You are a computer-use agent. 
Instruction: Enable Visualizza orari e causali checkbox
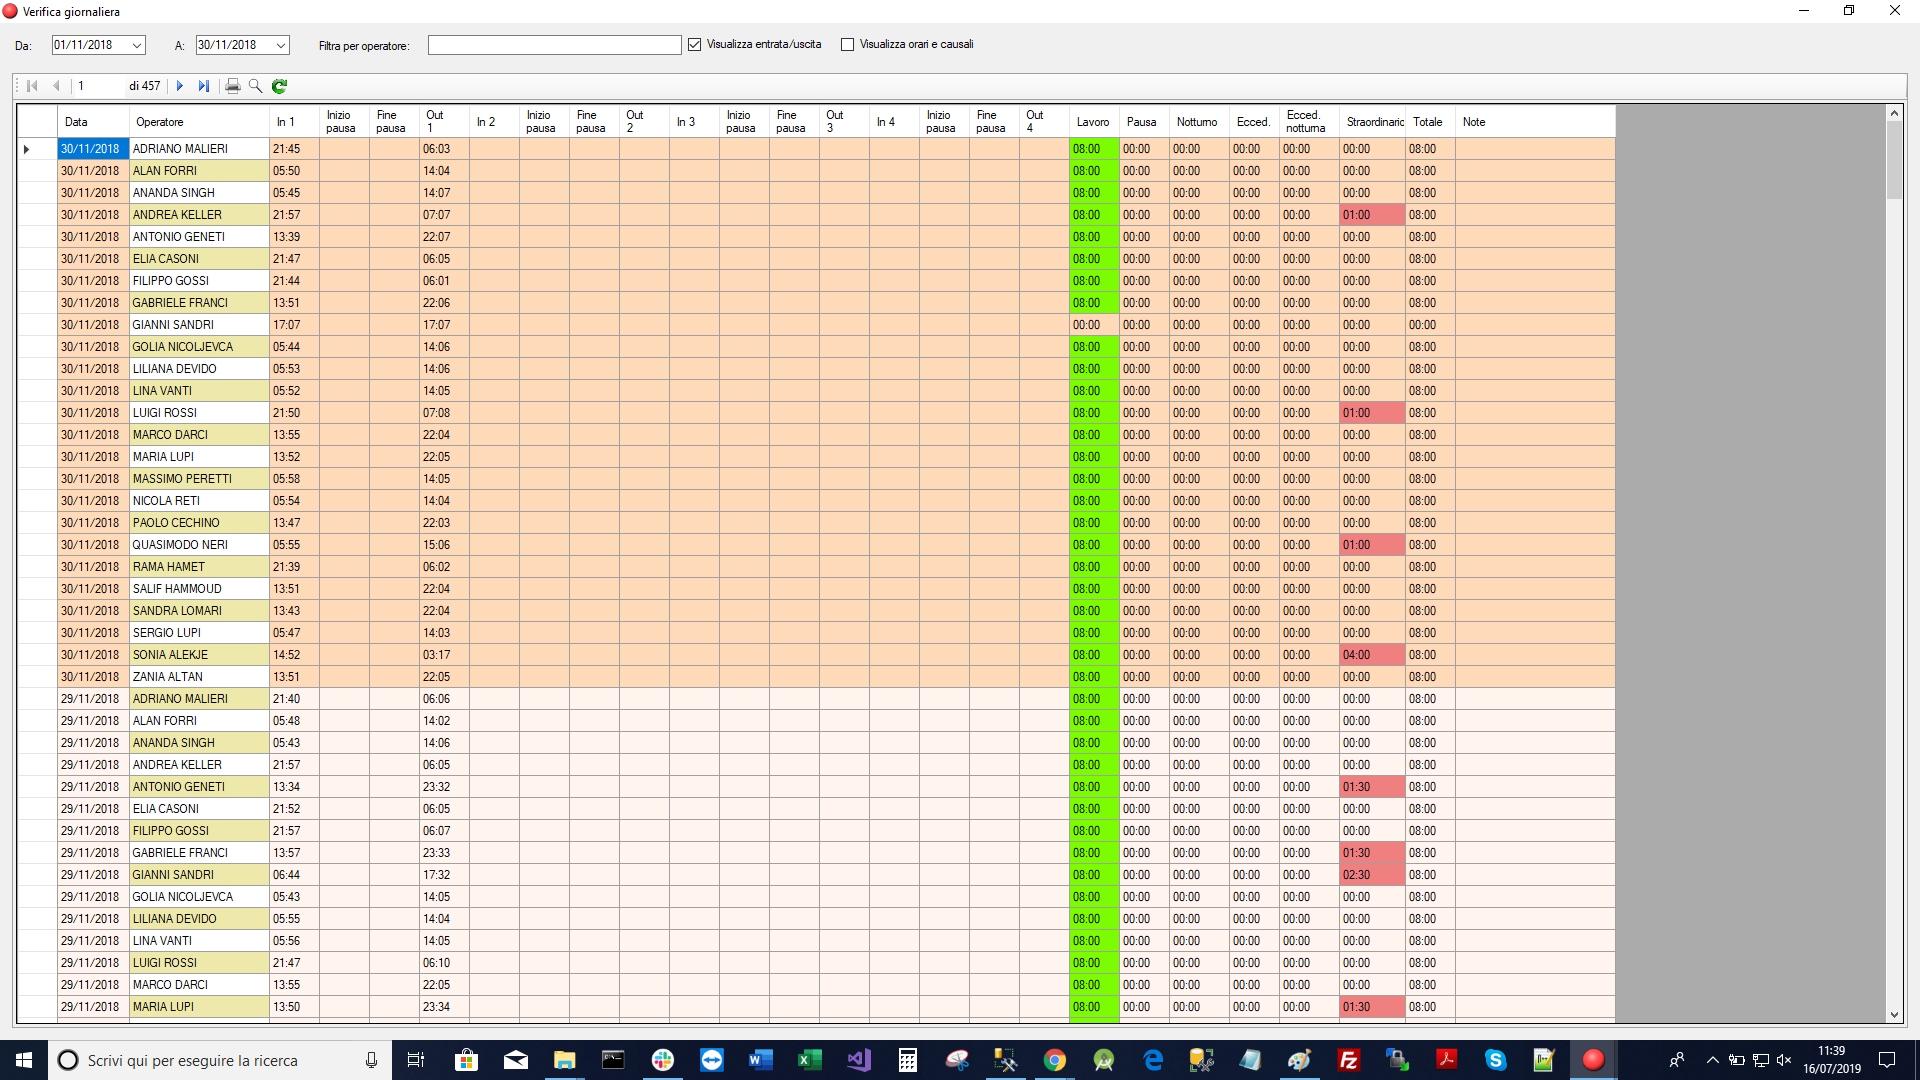tap(848, 45)
